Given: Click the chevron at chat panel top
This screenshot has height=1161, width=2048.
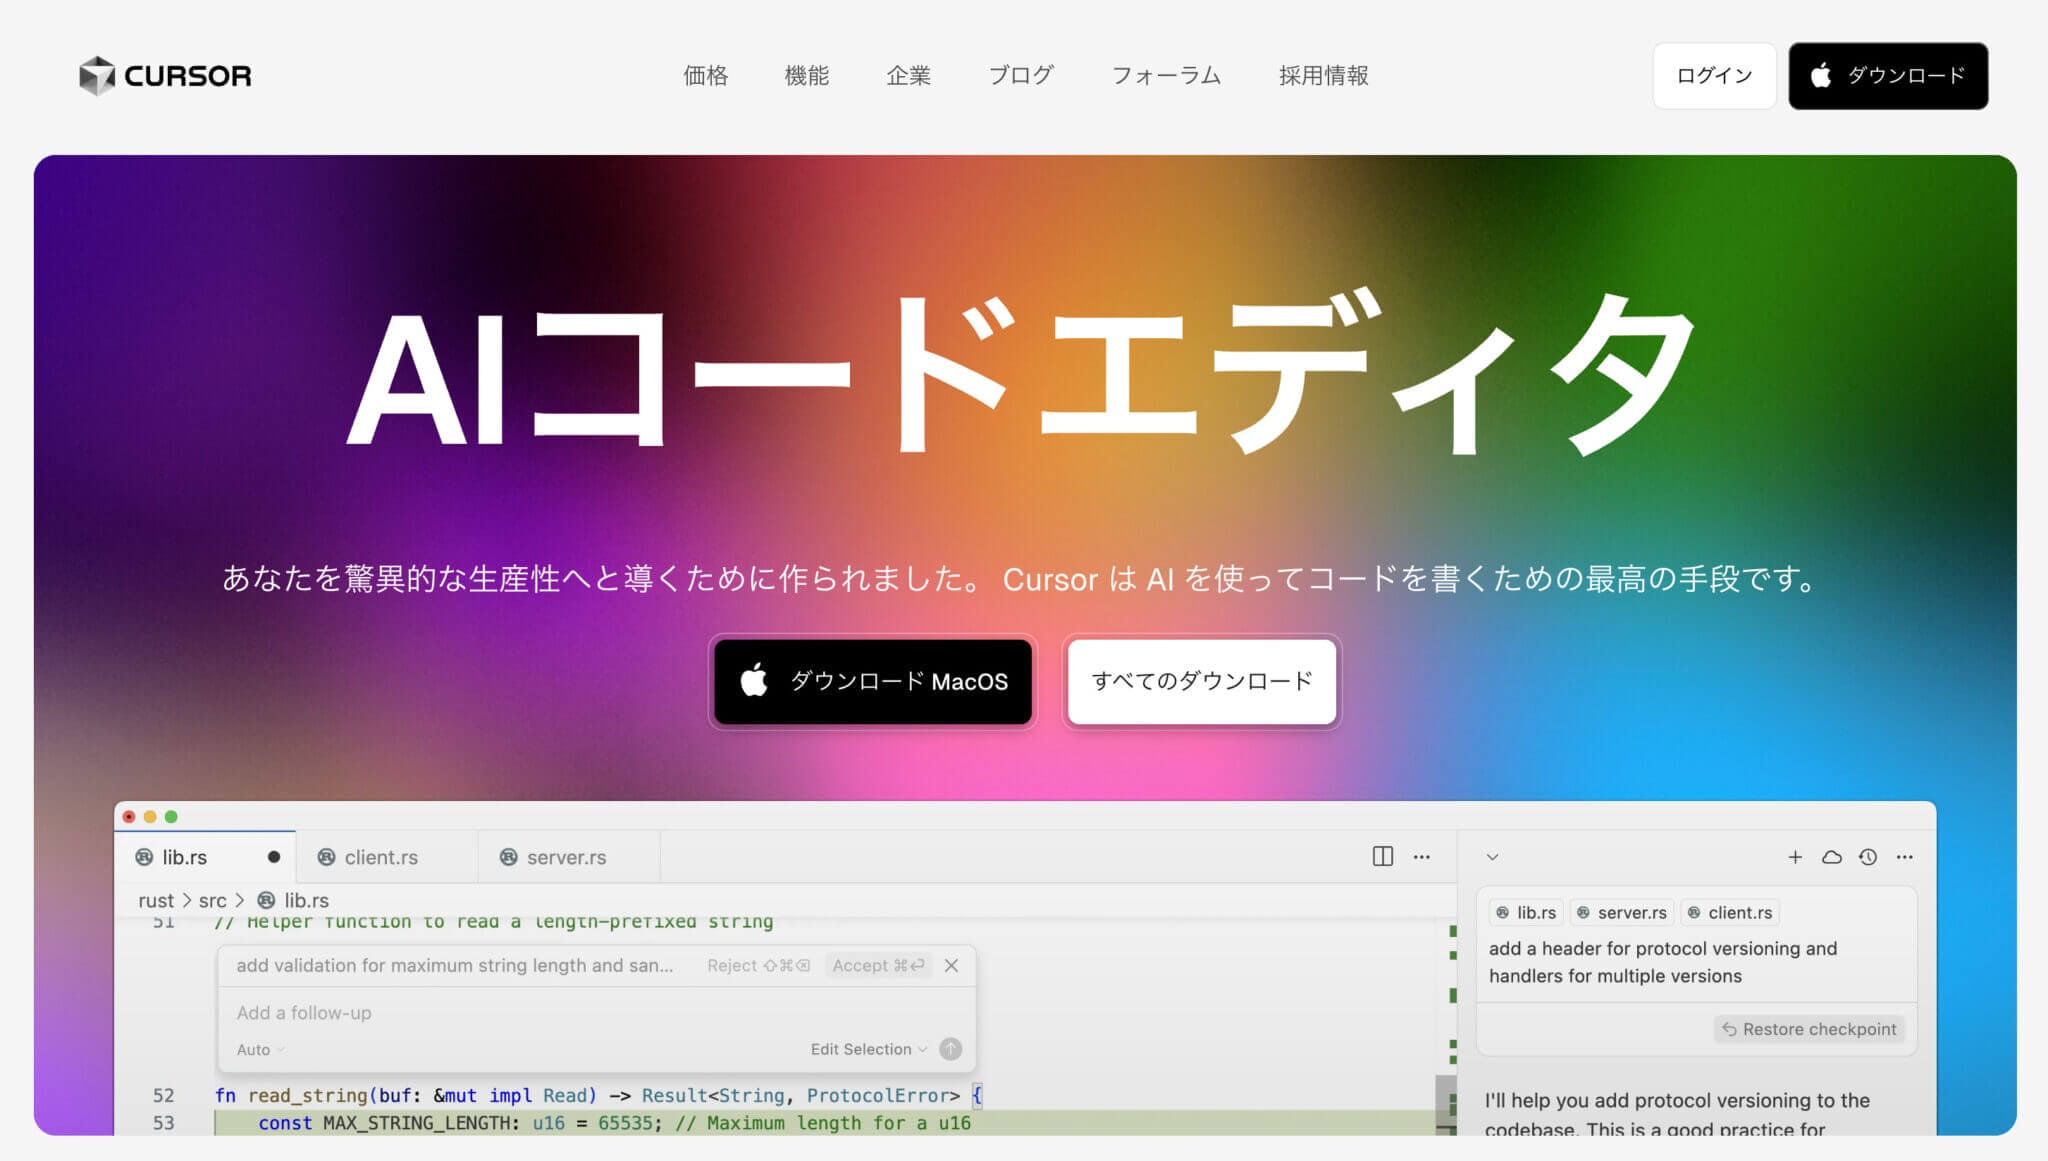Looking at the screenshot, I should [1492, 857].
